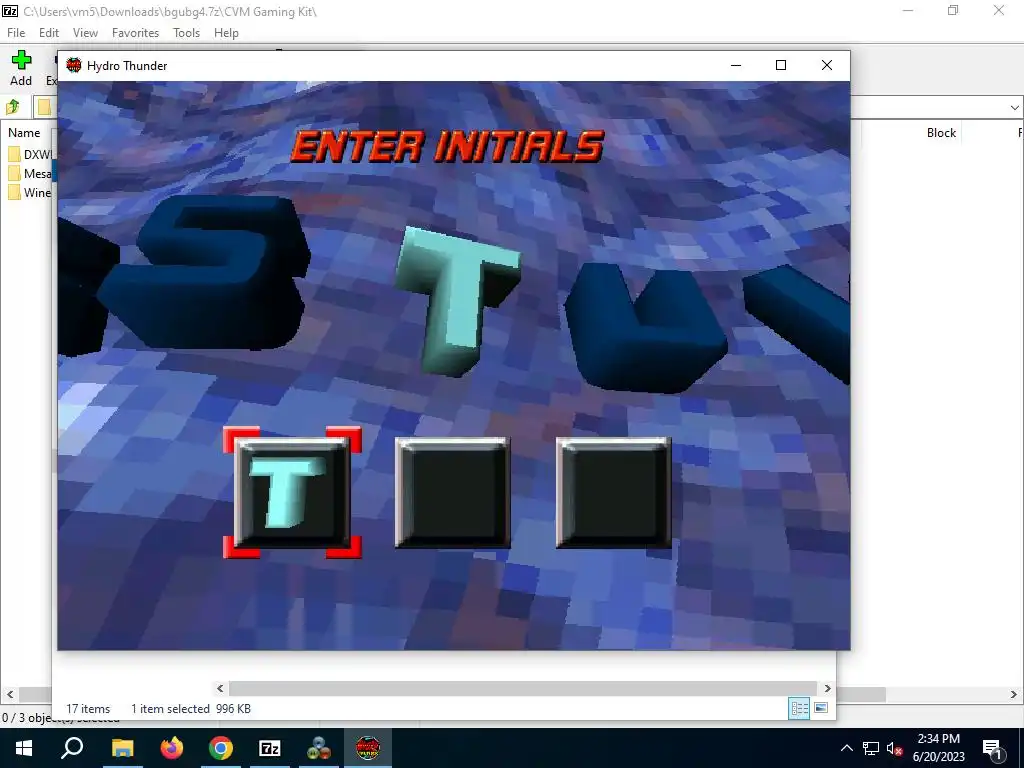Click the 7-Zip scrollbar right arrow at far right
This screenshot has height=768, width=1024.
click(x=1014, y=694)
